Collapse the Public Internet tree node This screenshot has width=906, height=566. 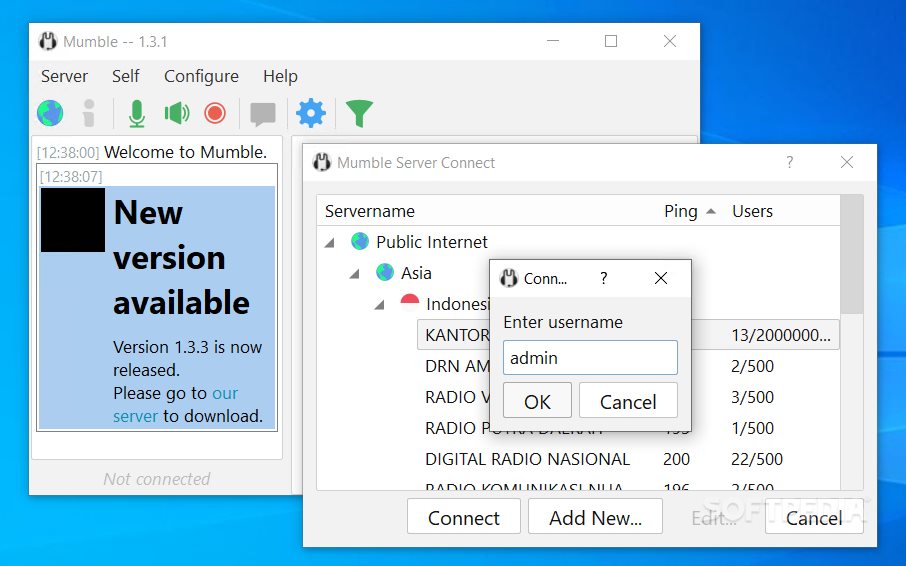(330, 243)
